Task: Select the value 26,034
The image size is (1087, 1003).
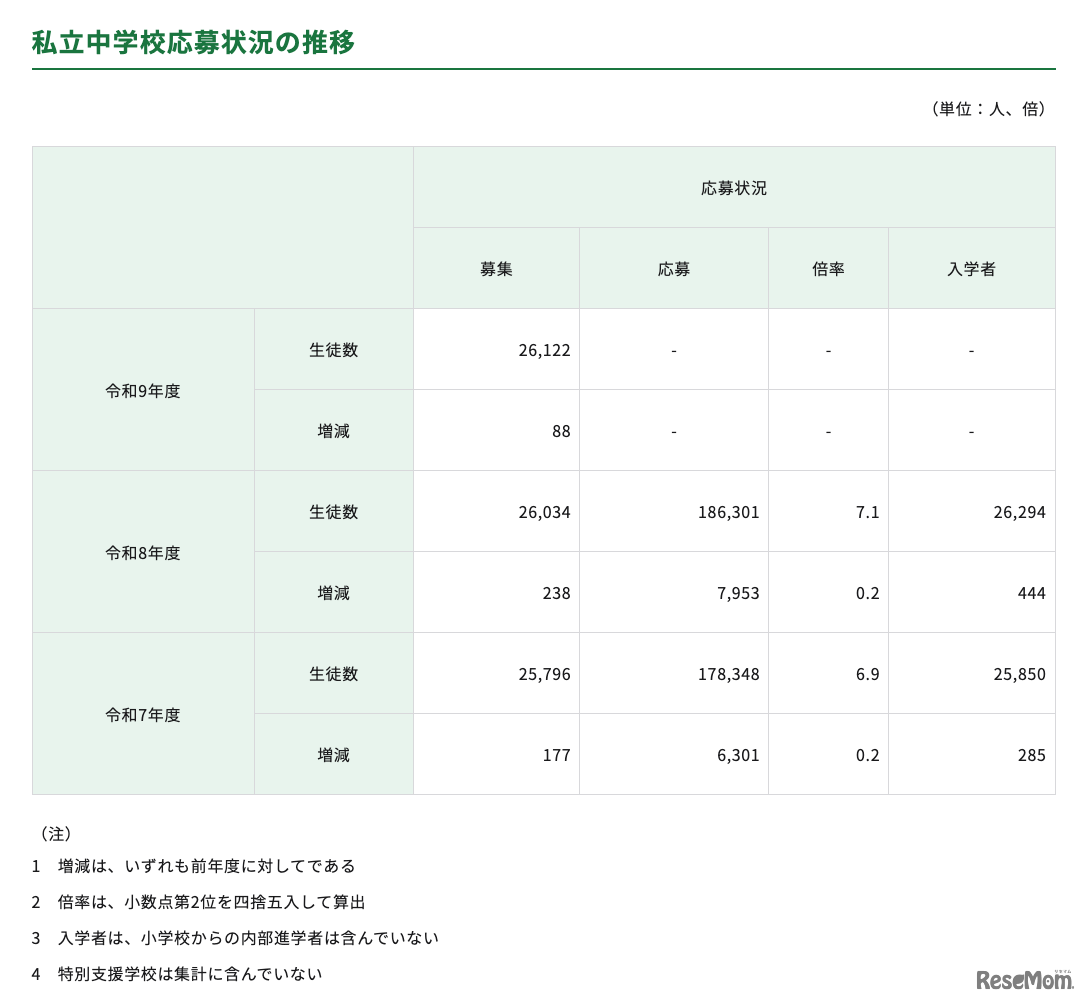Action: pos(544,512)
